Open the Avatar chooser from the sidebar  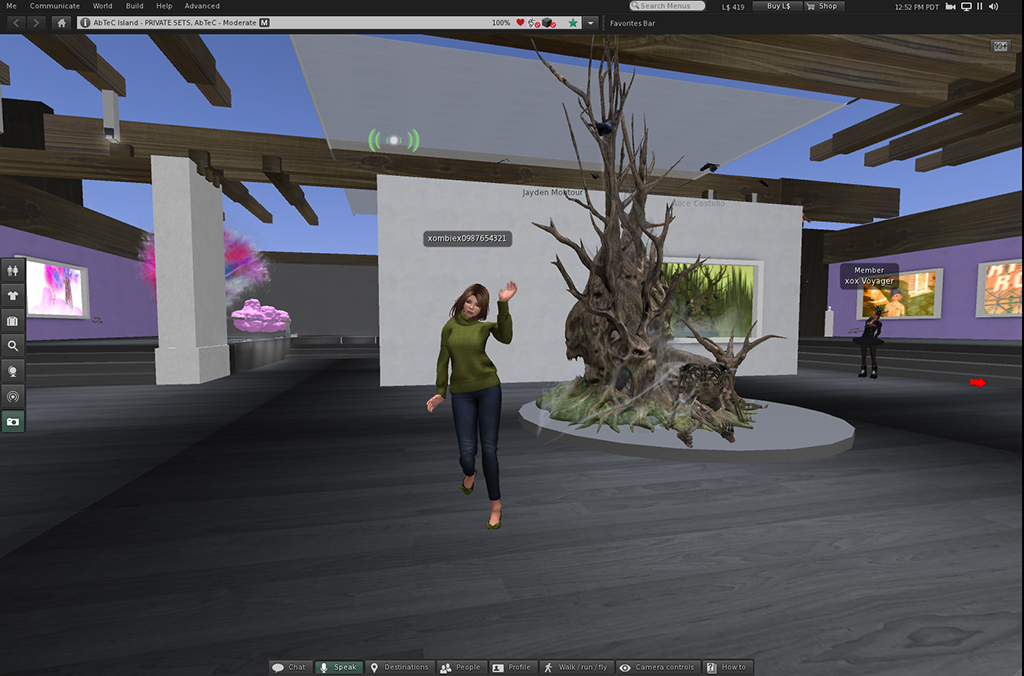pyautogui.click(x=13, y=269)
